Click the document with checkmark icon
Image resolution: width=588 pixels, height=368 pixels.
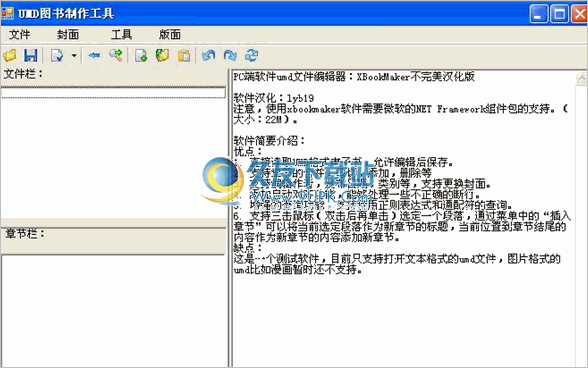coord(57,56)
